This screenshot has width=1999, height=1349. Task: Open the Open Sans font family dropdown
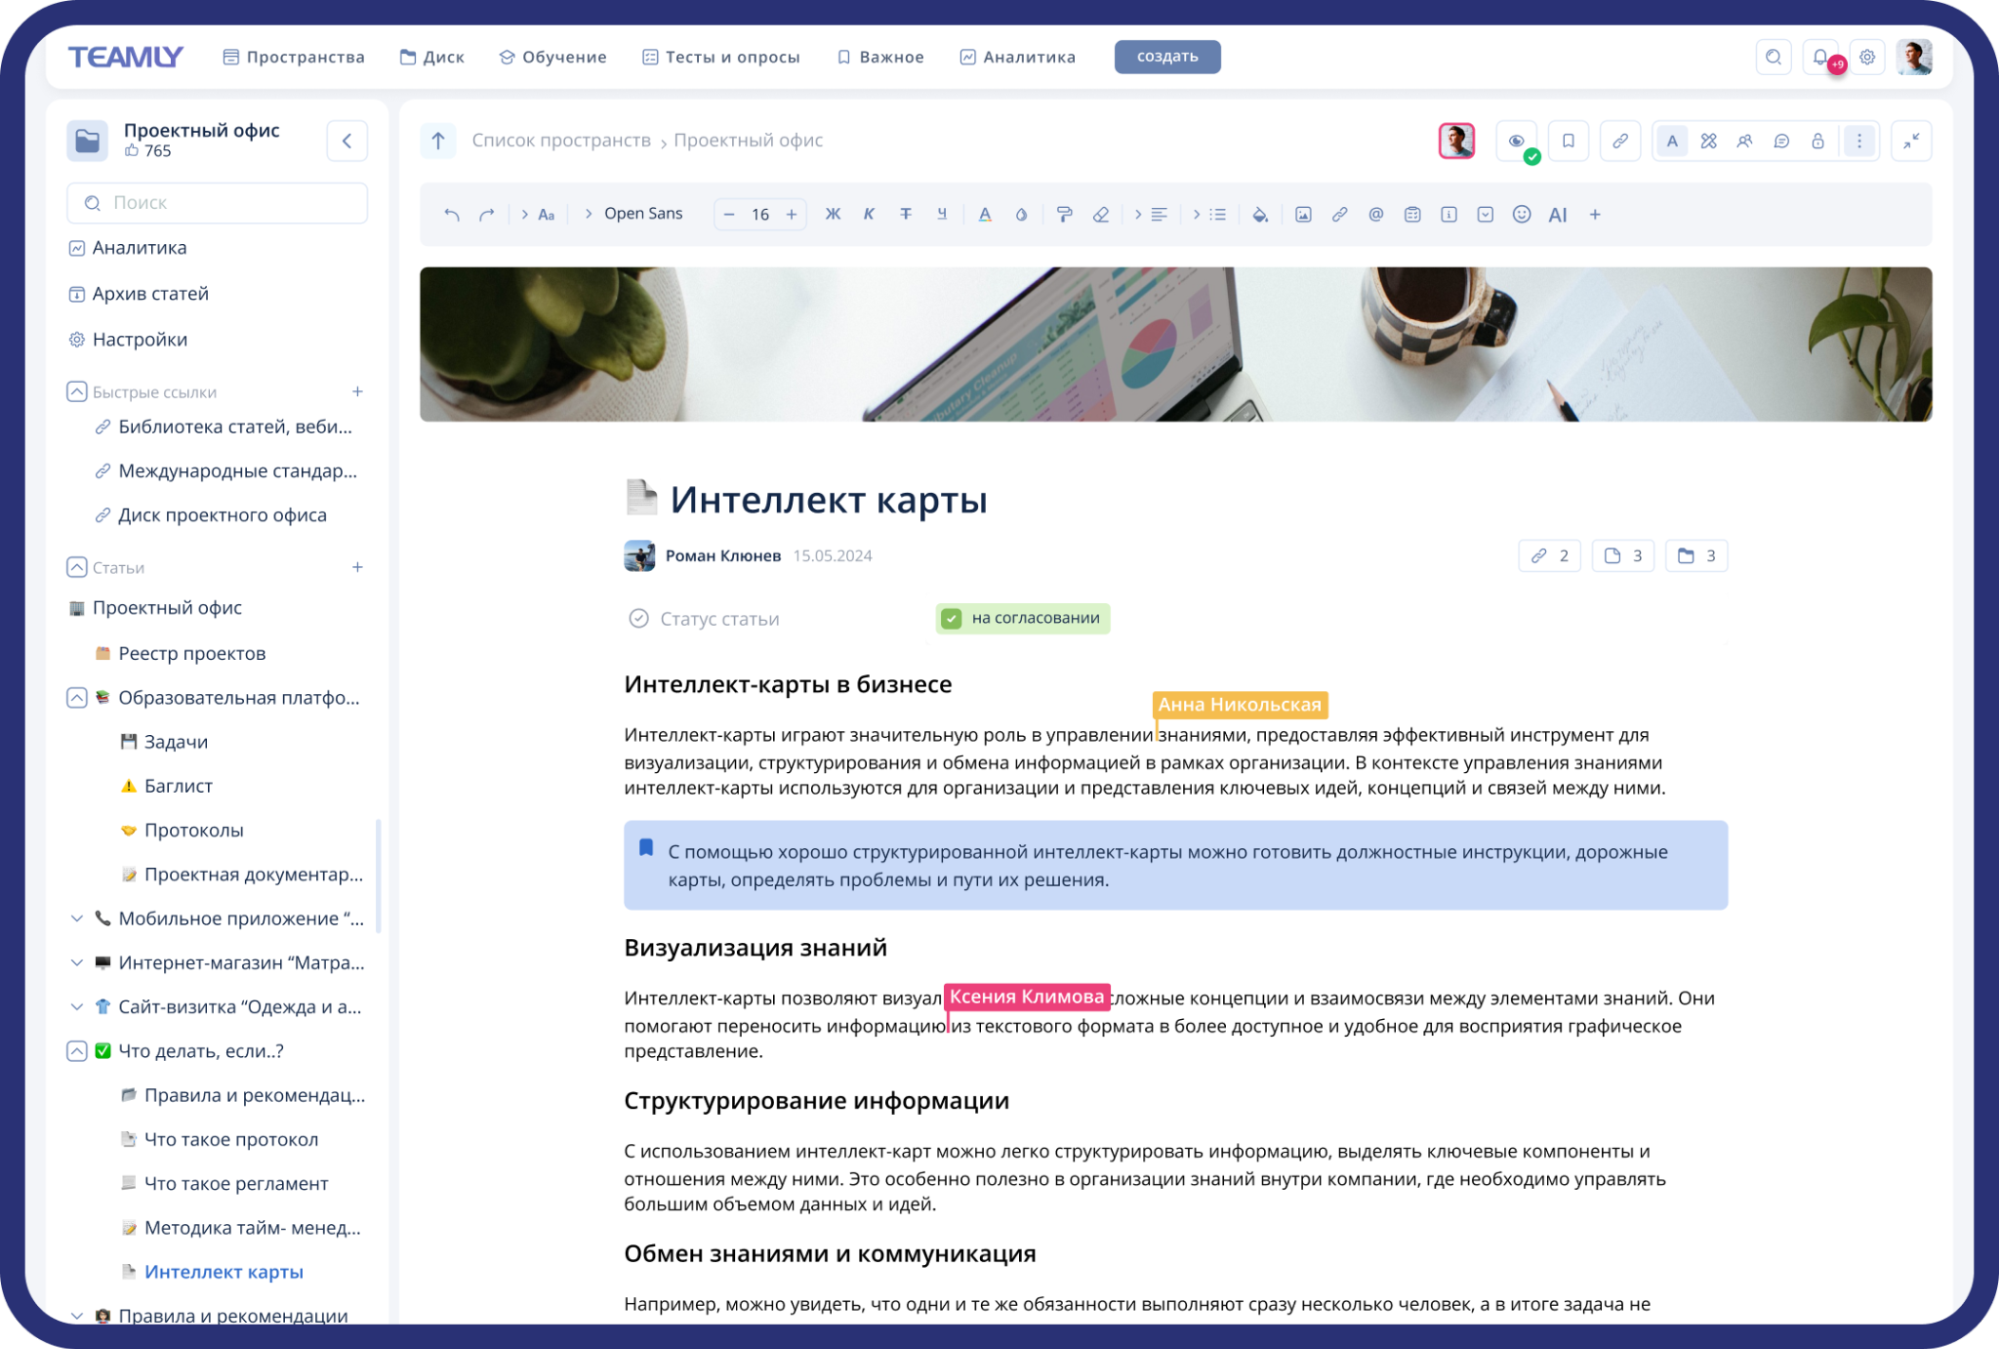[641, 213]
